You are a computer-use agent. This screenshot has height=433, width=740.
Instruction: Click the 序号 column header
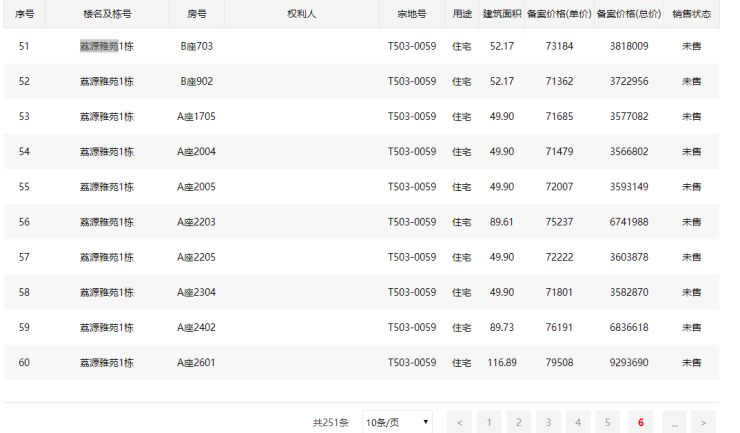click(x=24, y=14)
